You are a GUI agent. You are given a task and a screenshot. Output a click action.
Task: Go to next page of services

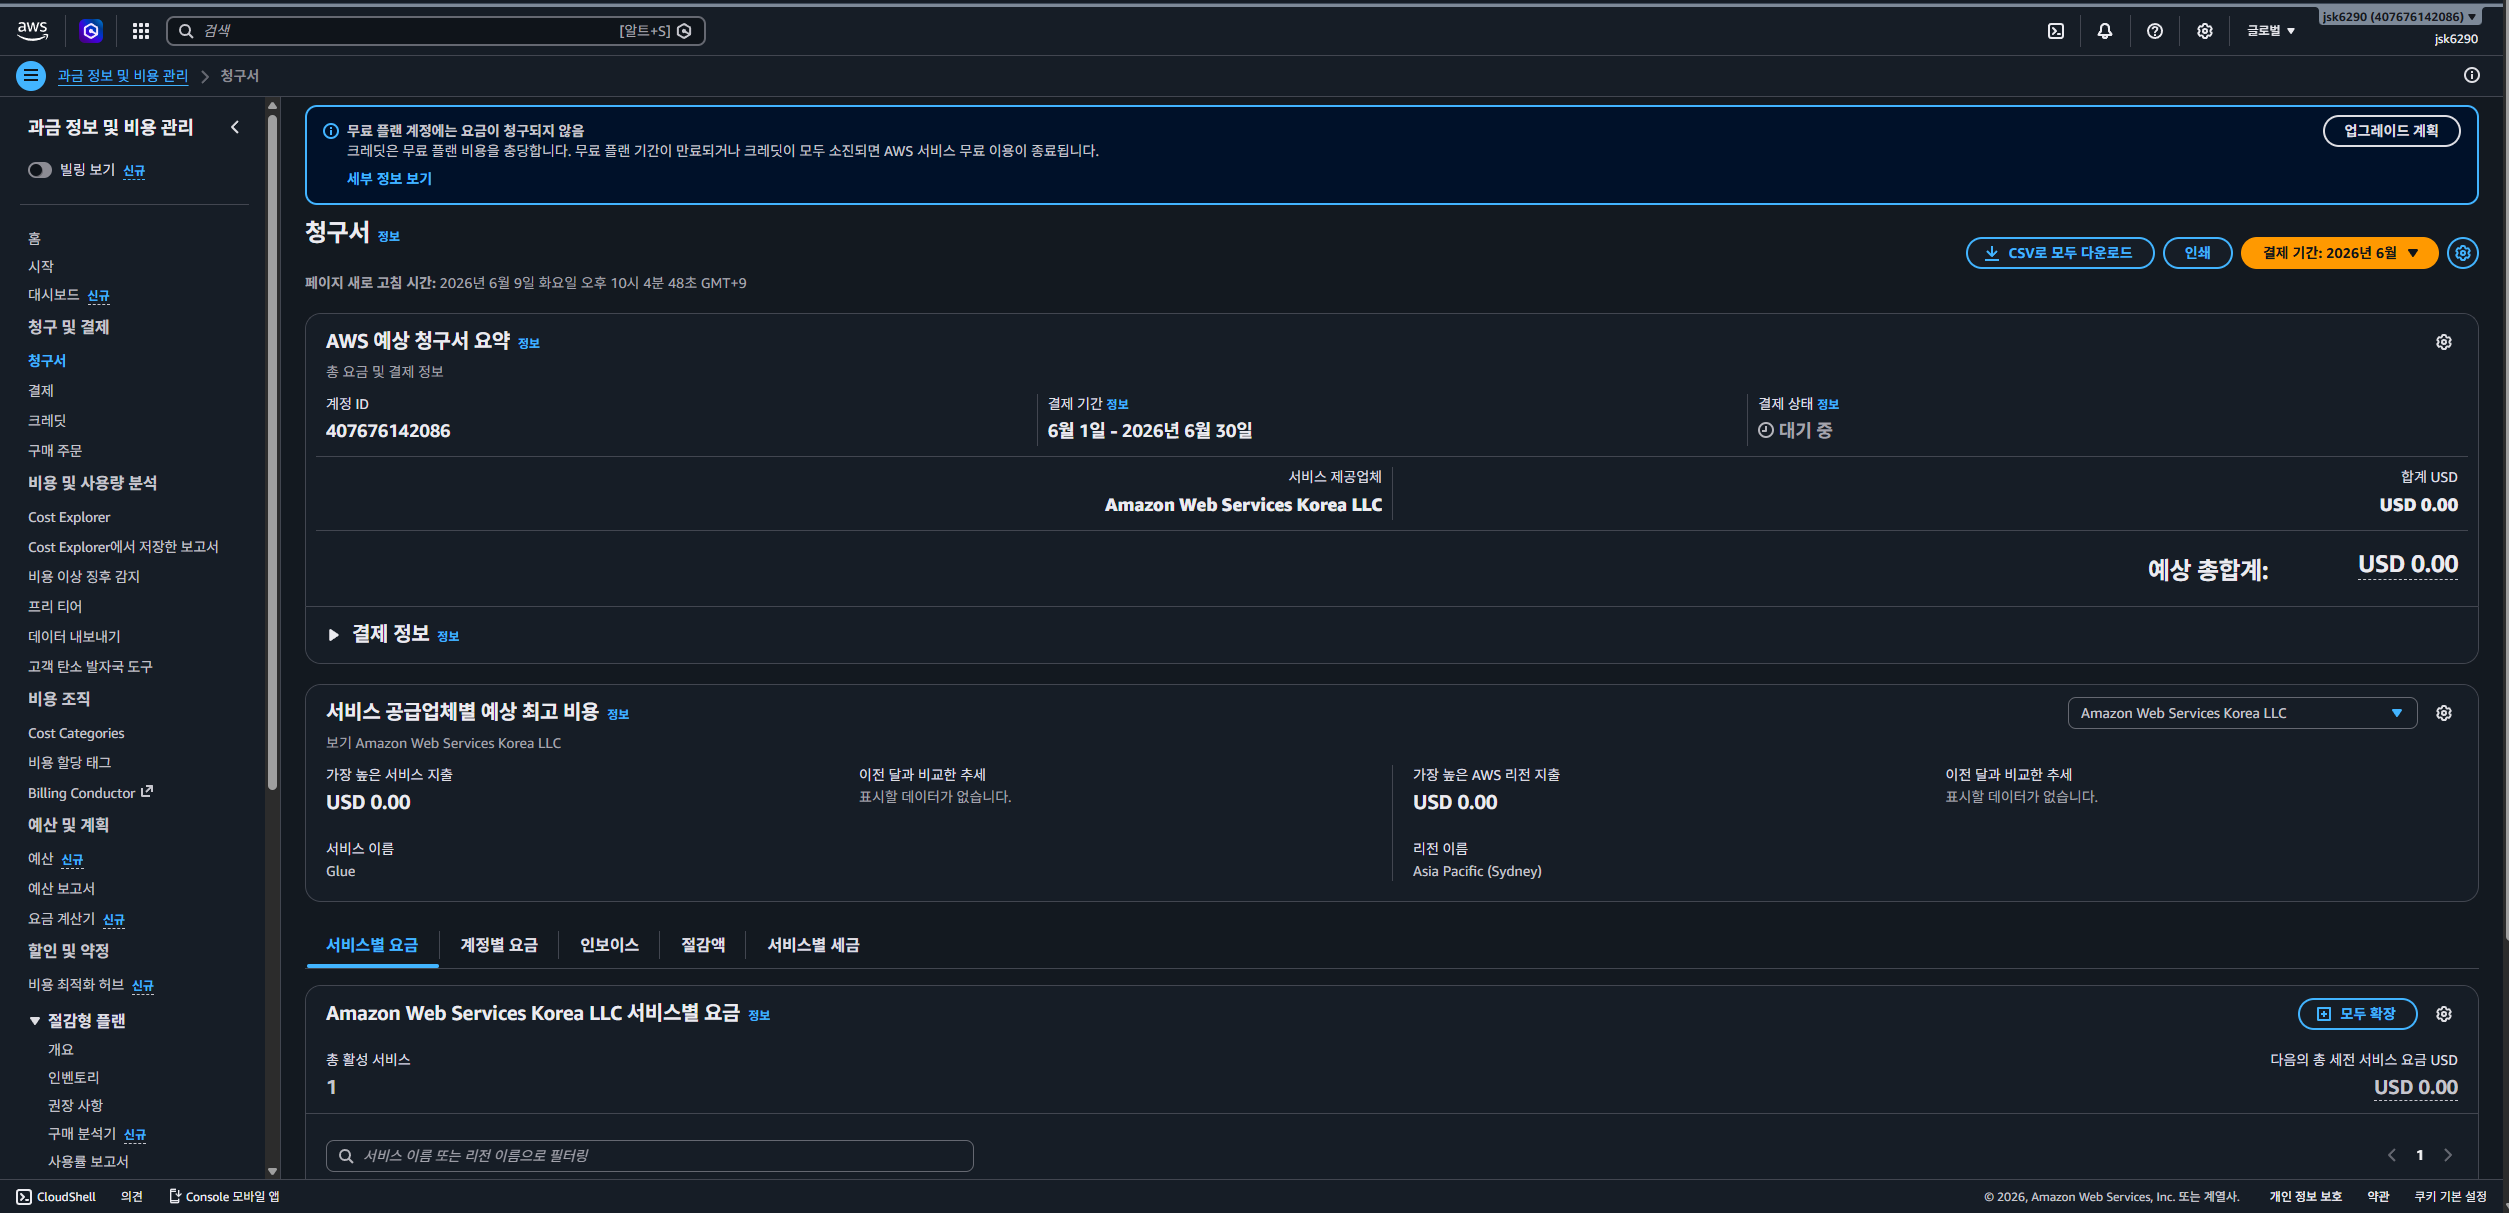(x=2448, y=1155)
